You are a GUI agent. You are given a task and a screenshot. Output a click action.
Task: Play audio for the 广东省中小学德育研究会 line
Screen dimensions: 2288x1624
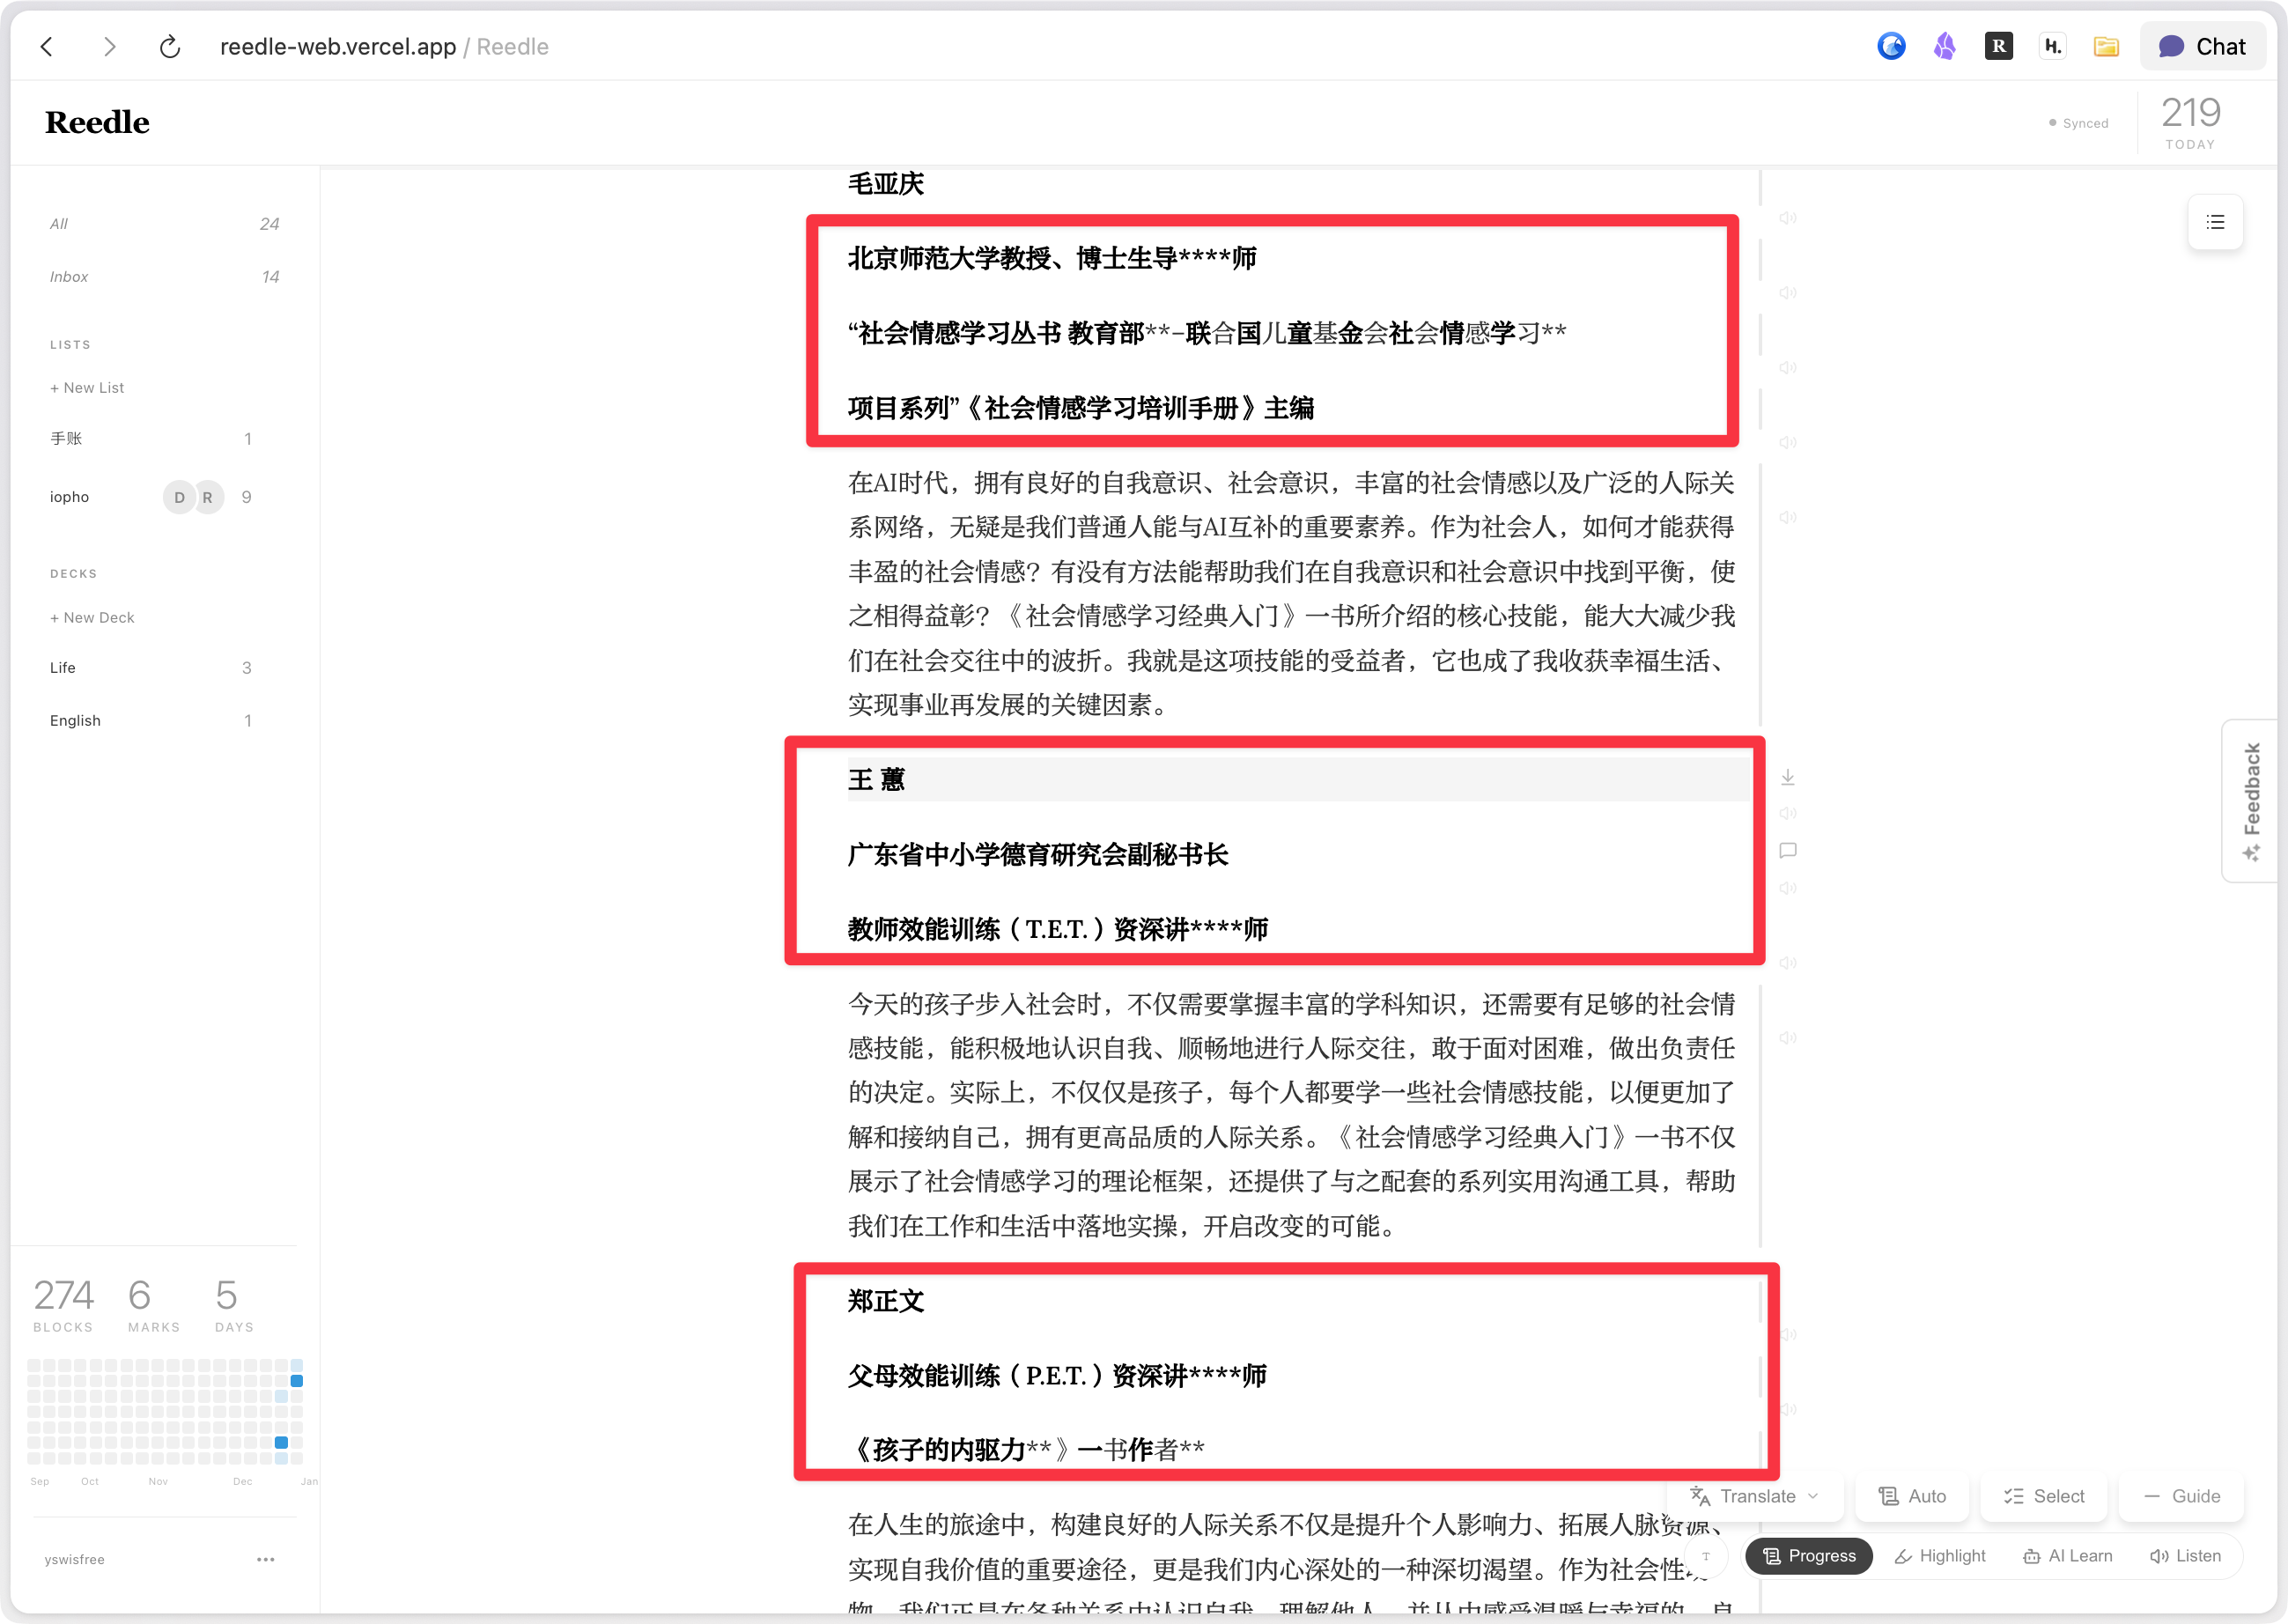[1788, 888]
